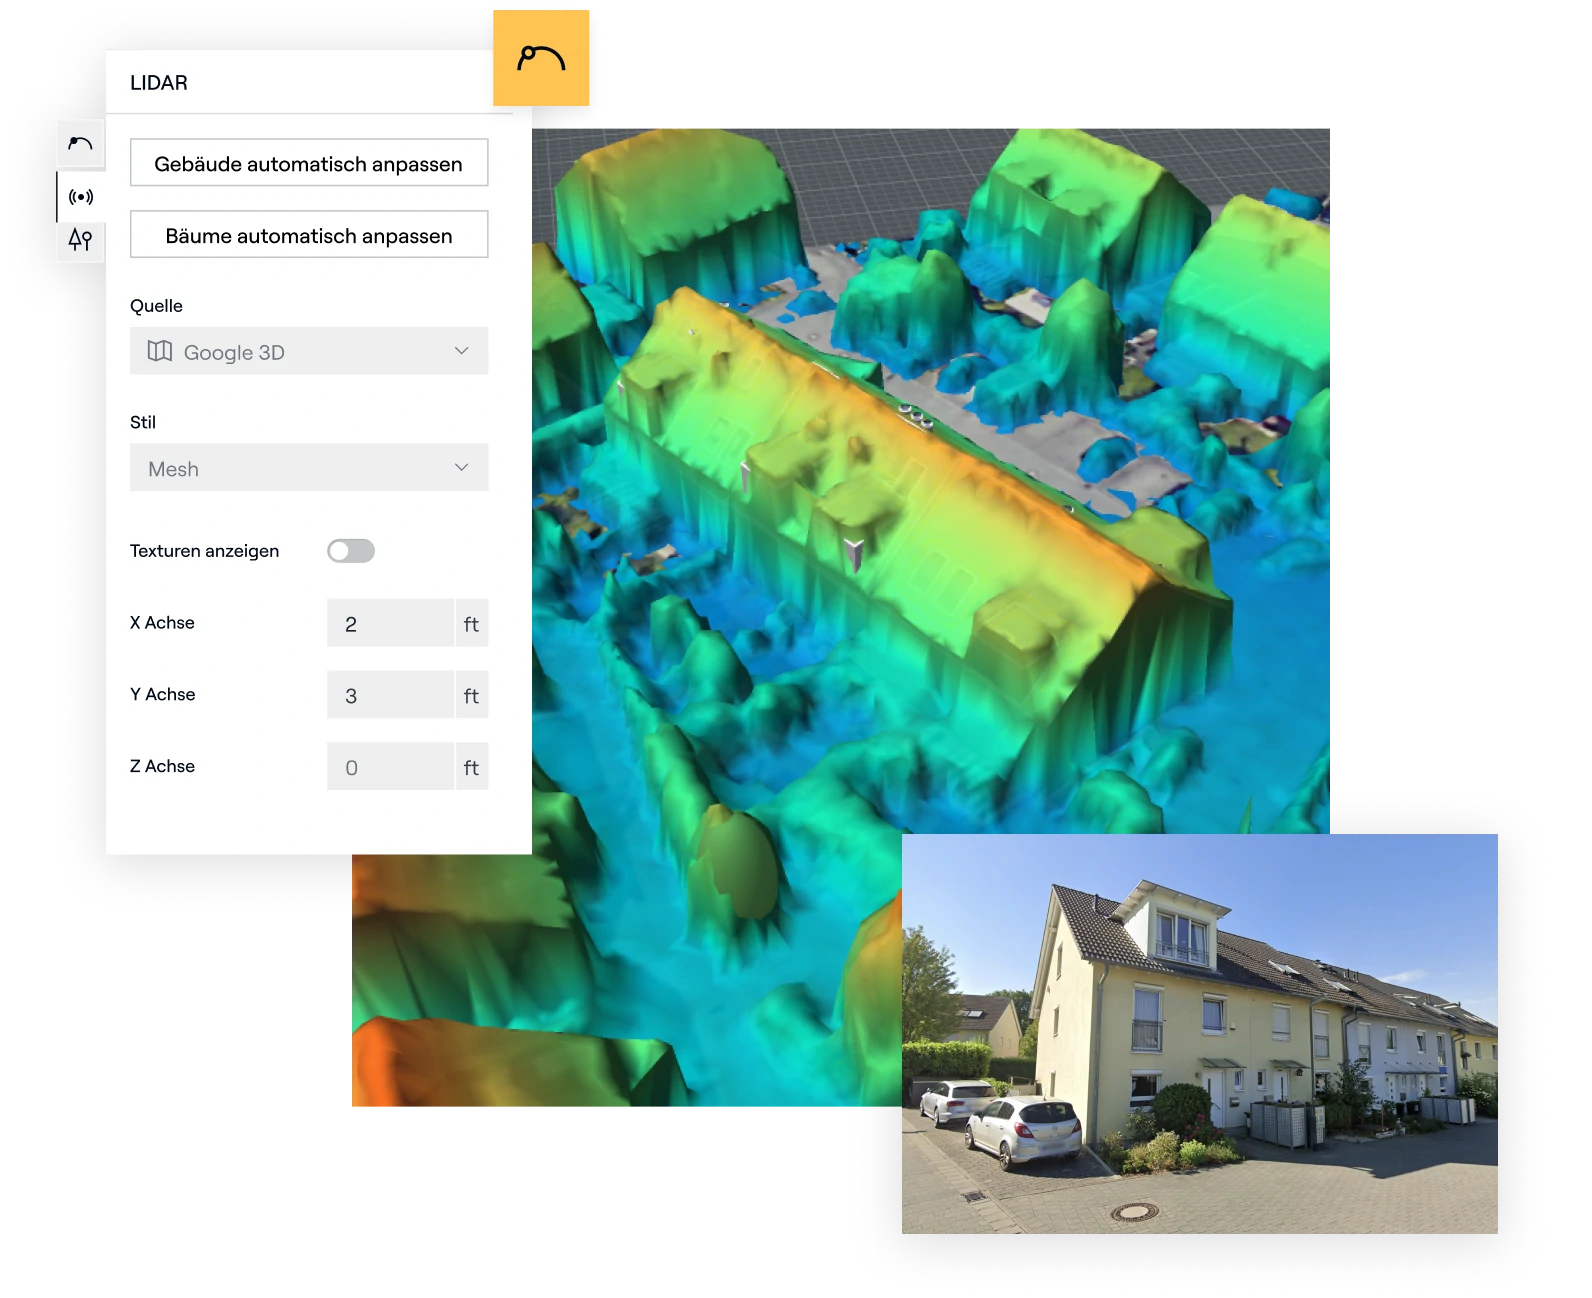Click the Z Achse value field
This screenshot has height=1298, width=1592.
point(391,767)
